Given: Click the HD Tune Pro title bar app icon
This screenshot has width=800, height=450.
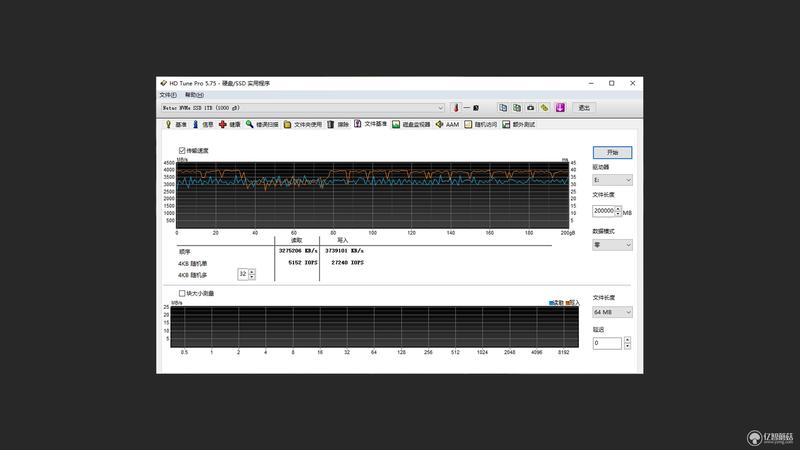Looking at the screenshot, I should 163,83.
